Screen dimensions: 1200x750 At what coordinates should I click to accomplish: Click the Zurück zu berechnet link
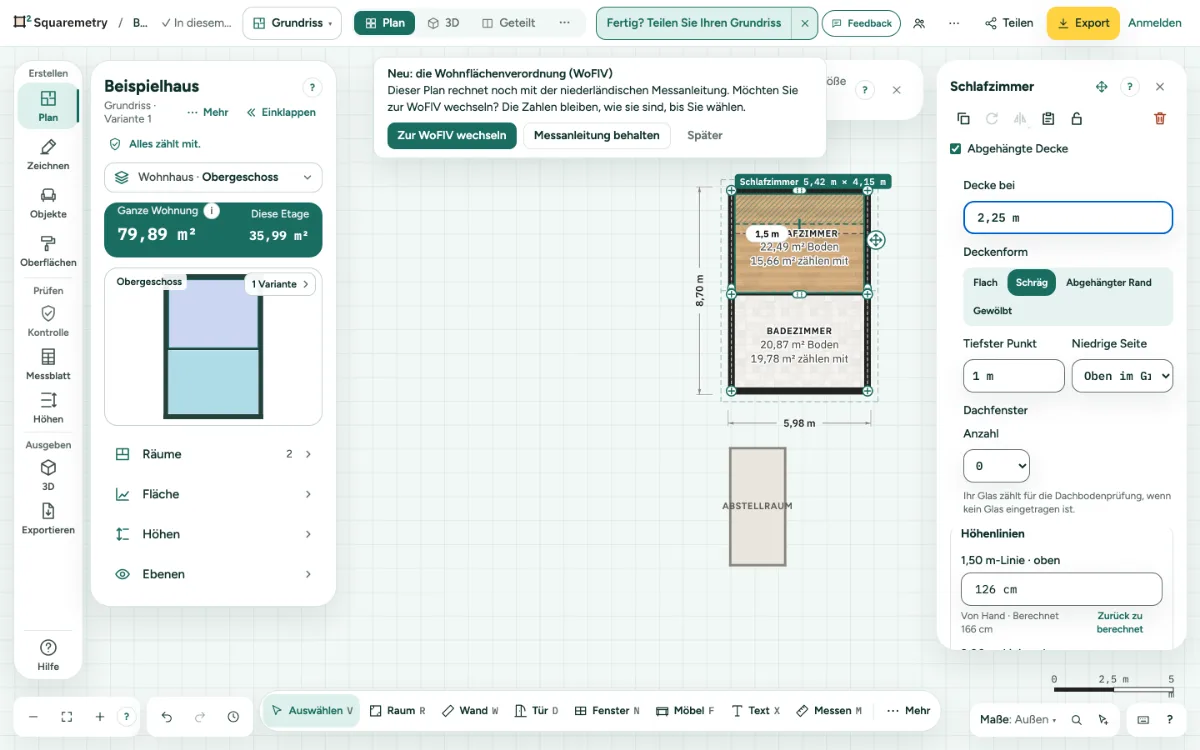click(1120, 623)
